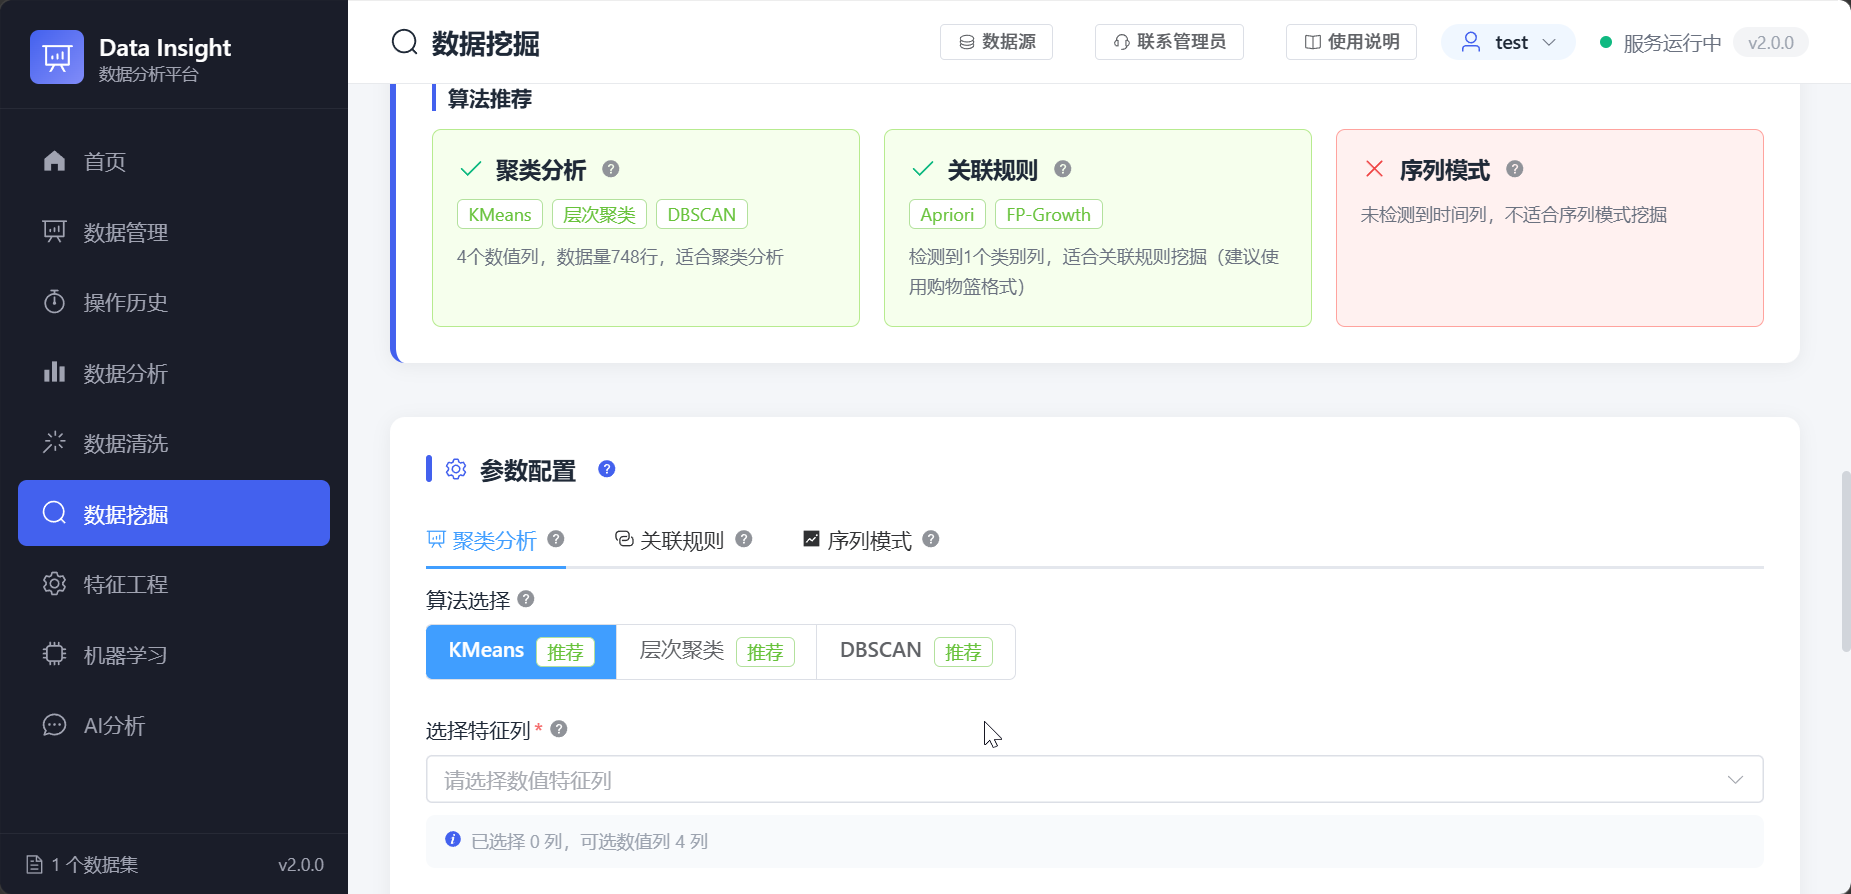
Task: Click help icon next to 聚类分析 recommendation card
Action: coord(611,170)
